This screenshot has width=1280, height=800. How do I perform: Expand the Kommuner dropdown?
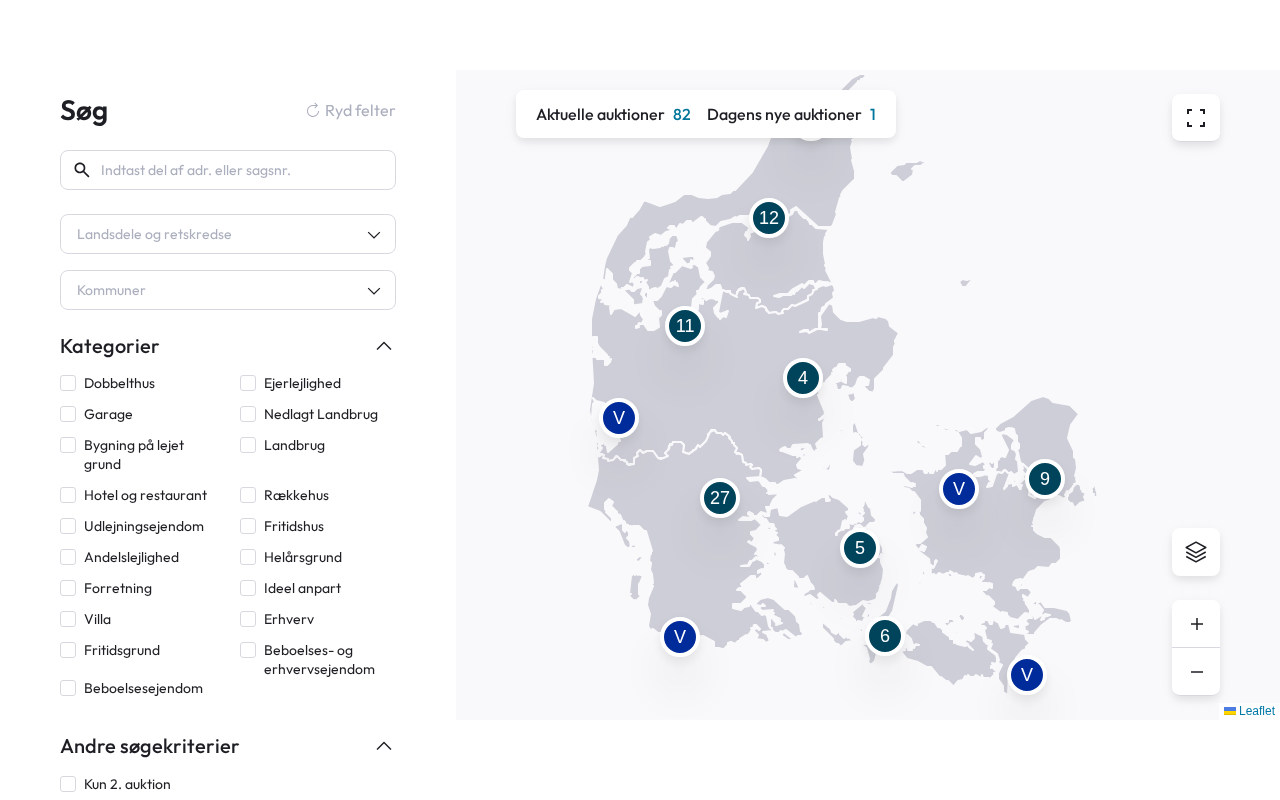tap(228, 290)
